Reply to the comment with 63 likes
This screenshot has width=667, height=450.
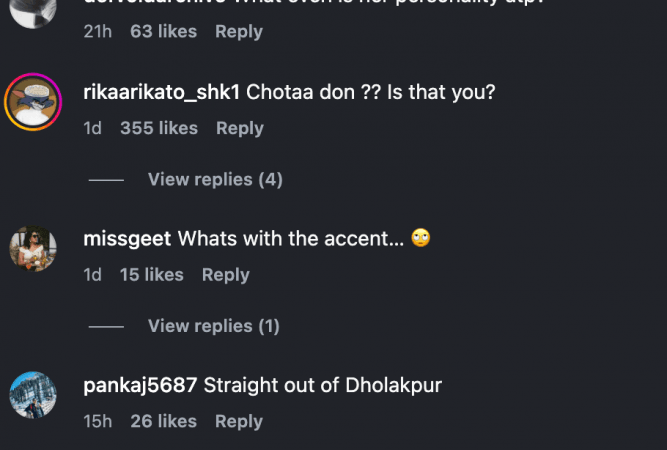point(239,32)
